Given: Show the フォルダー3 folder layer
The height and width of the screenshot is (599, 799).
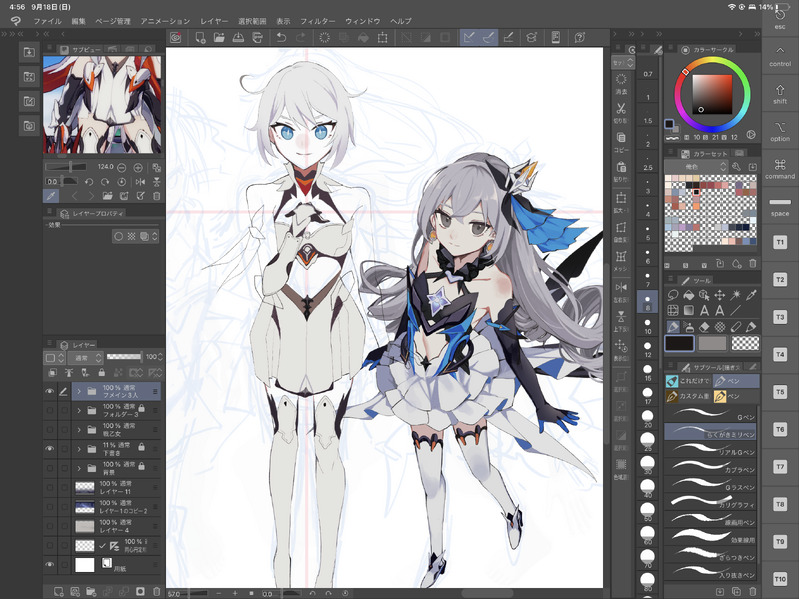Looking at the screenshot, I should point(49,411).
